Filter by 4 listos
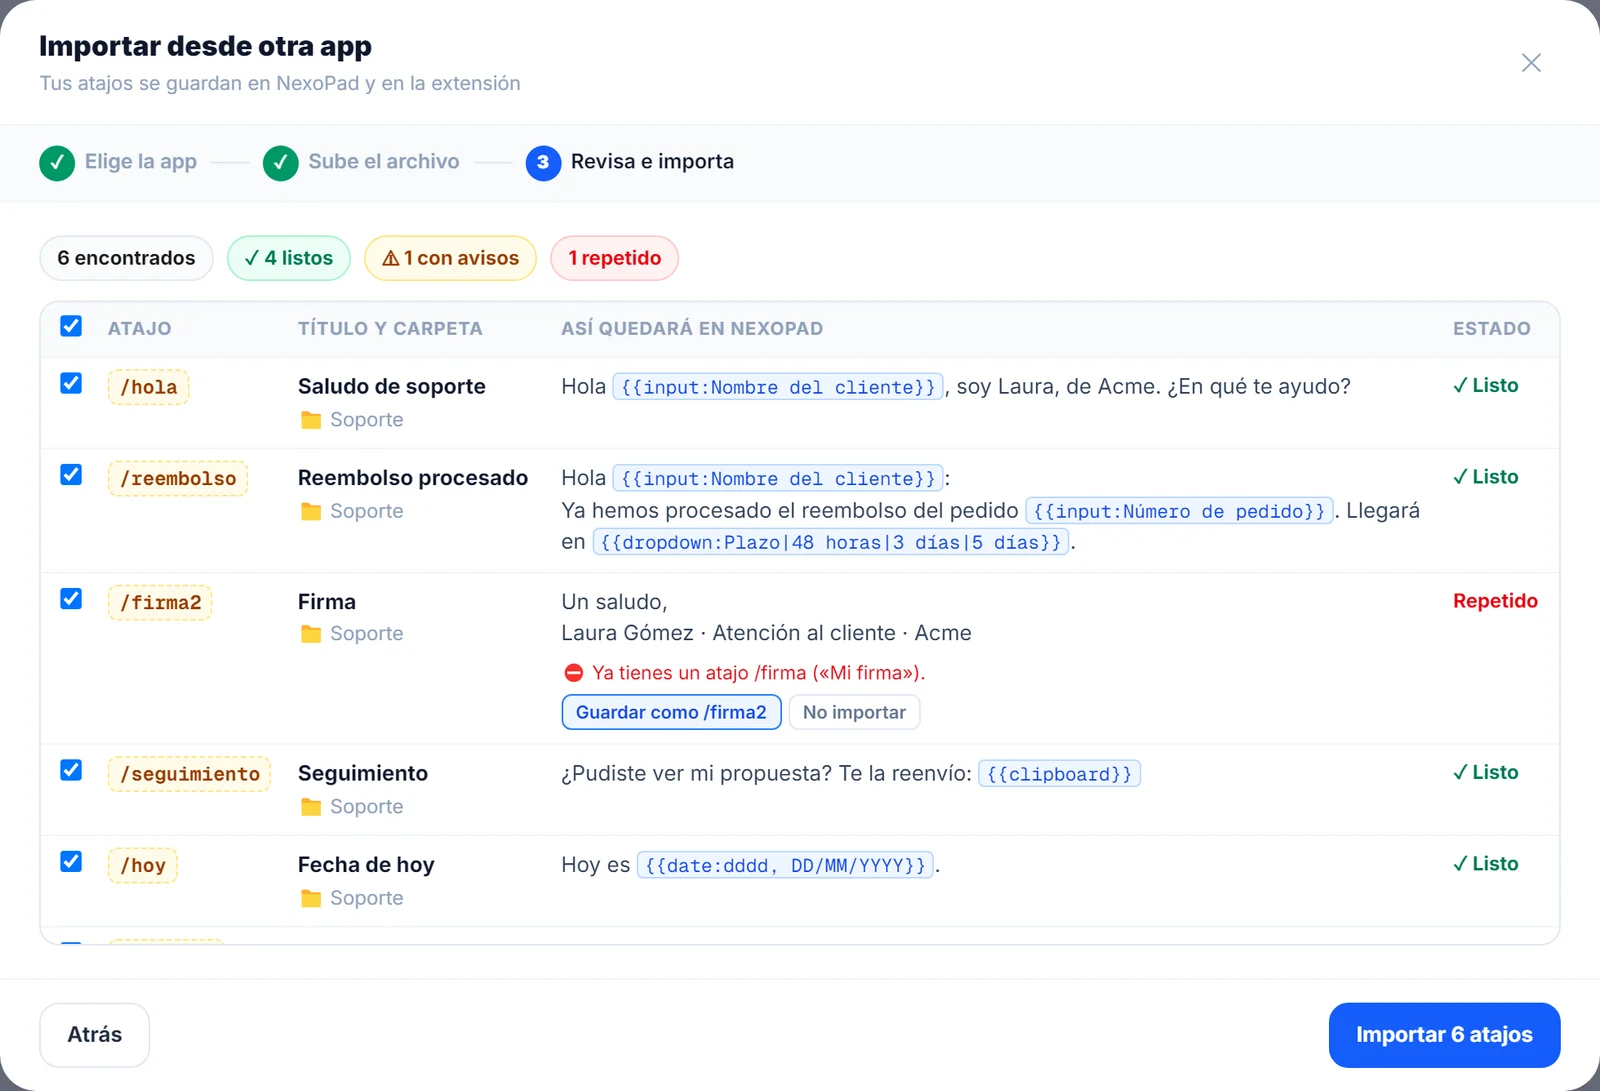 pos(289,258)
